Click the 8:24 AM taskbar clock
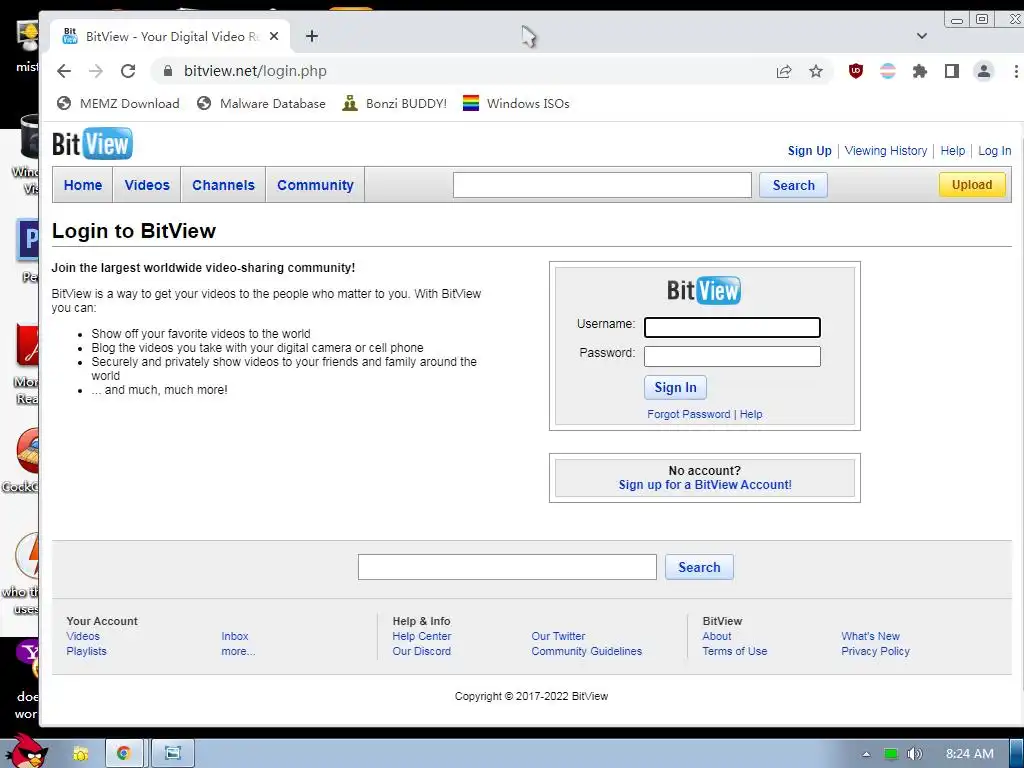The height and width of the screenshot is (768, 1024). [970, 754]
